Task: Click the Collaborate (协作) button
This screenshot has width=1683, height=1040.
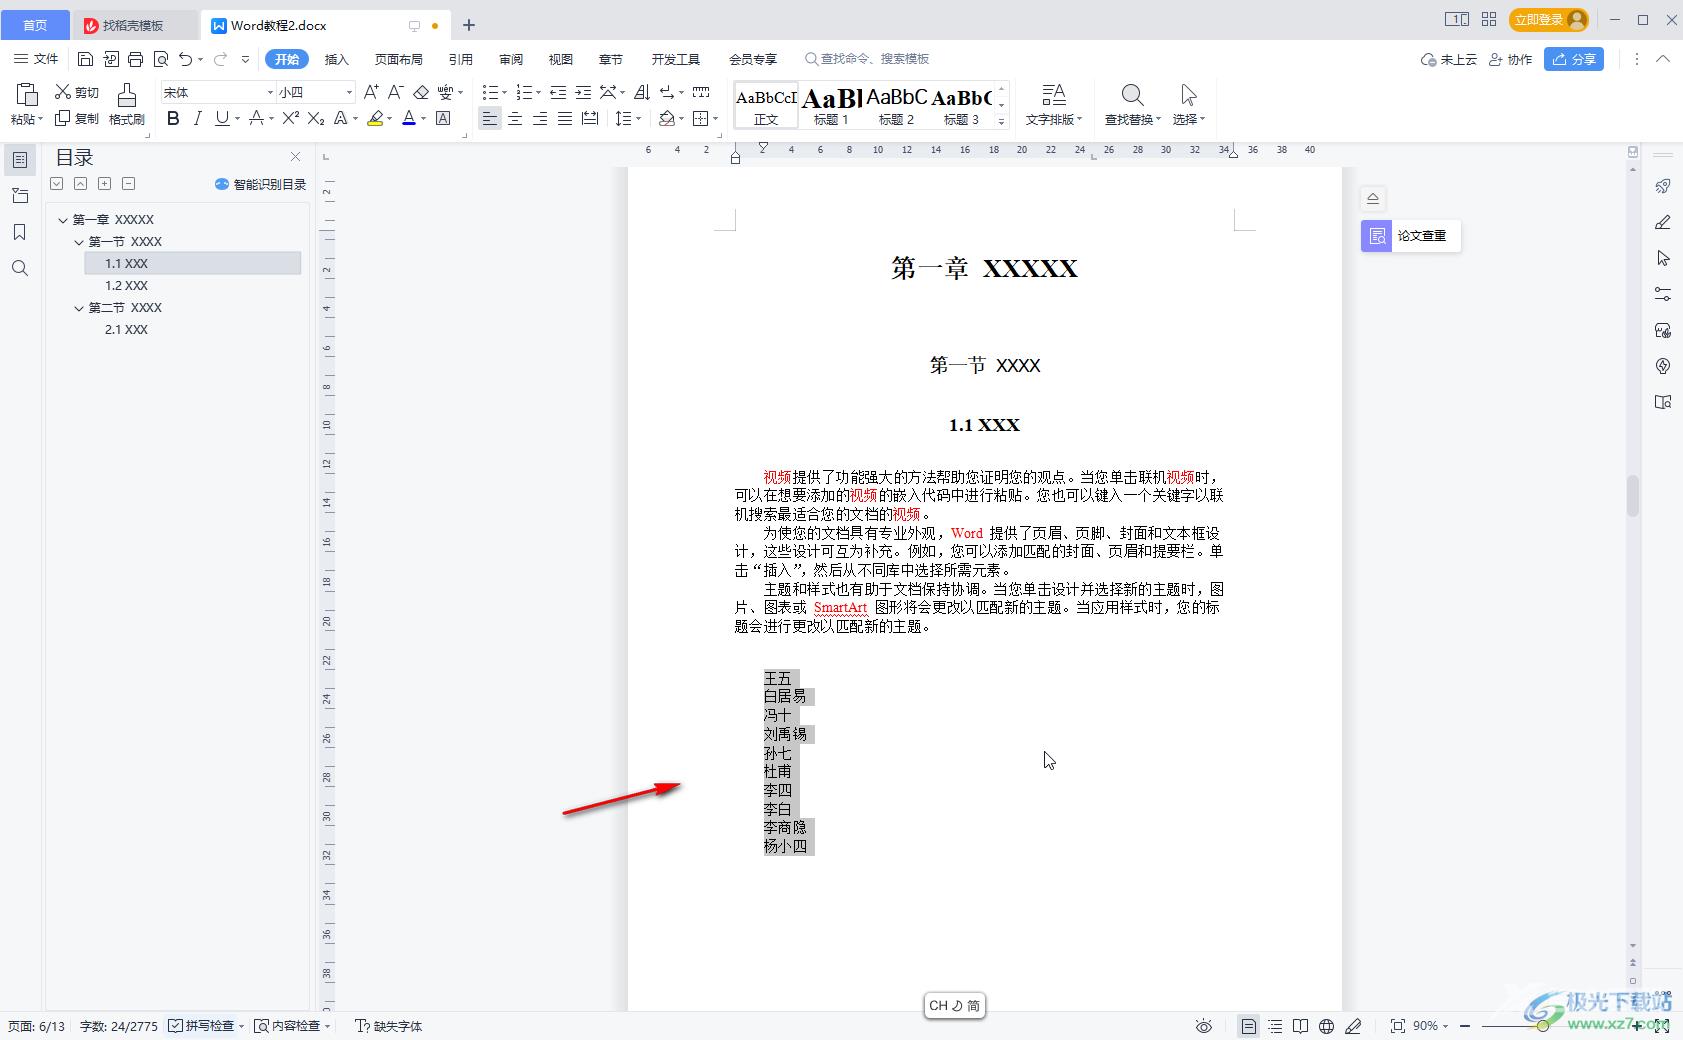Action: pyautogui.click(x=1511, y=59)
